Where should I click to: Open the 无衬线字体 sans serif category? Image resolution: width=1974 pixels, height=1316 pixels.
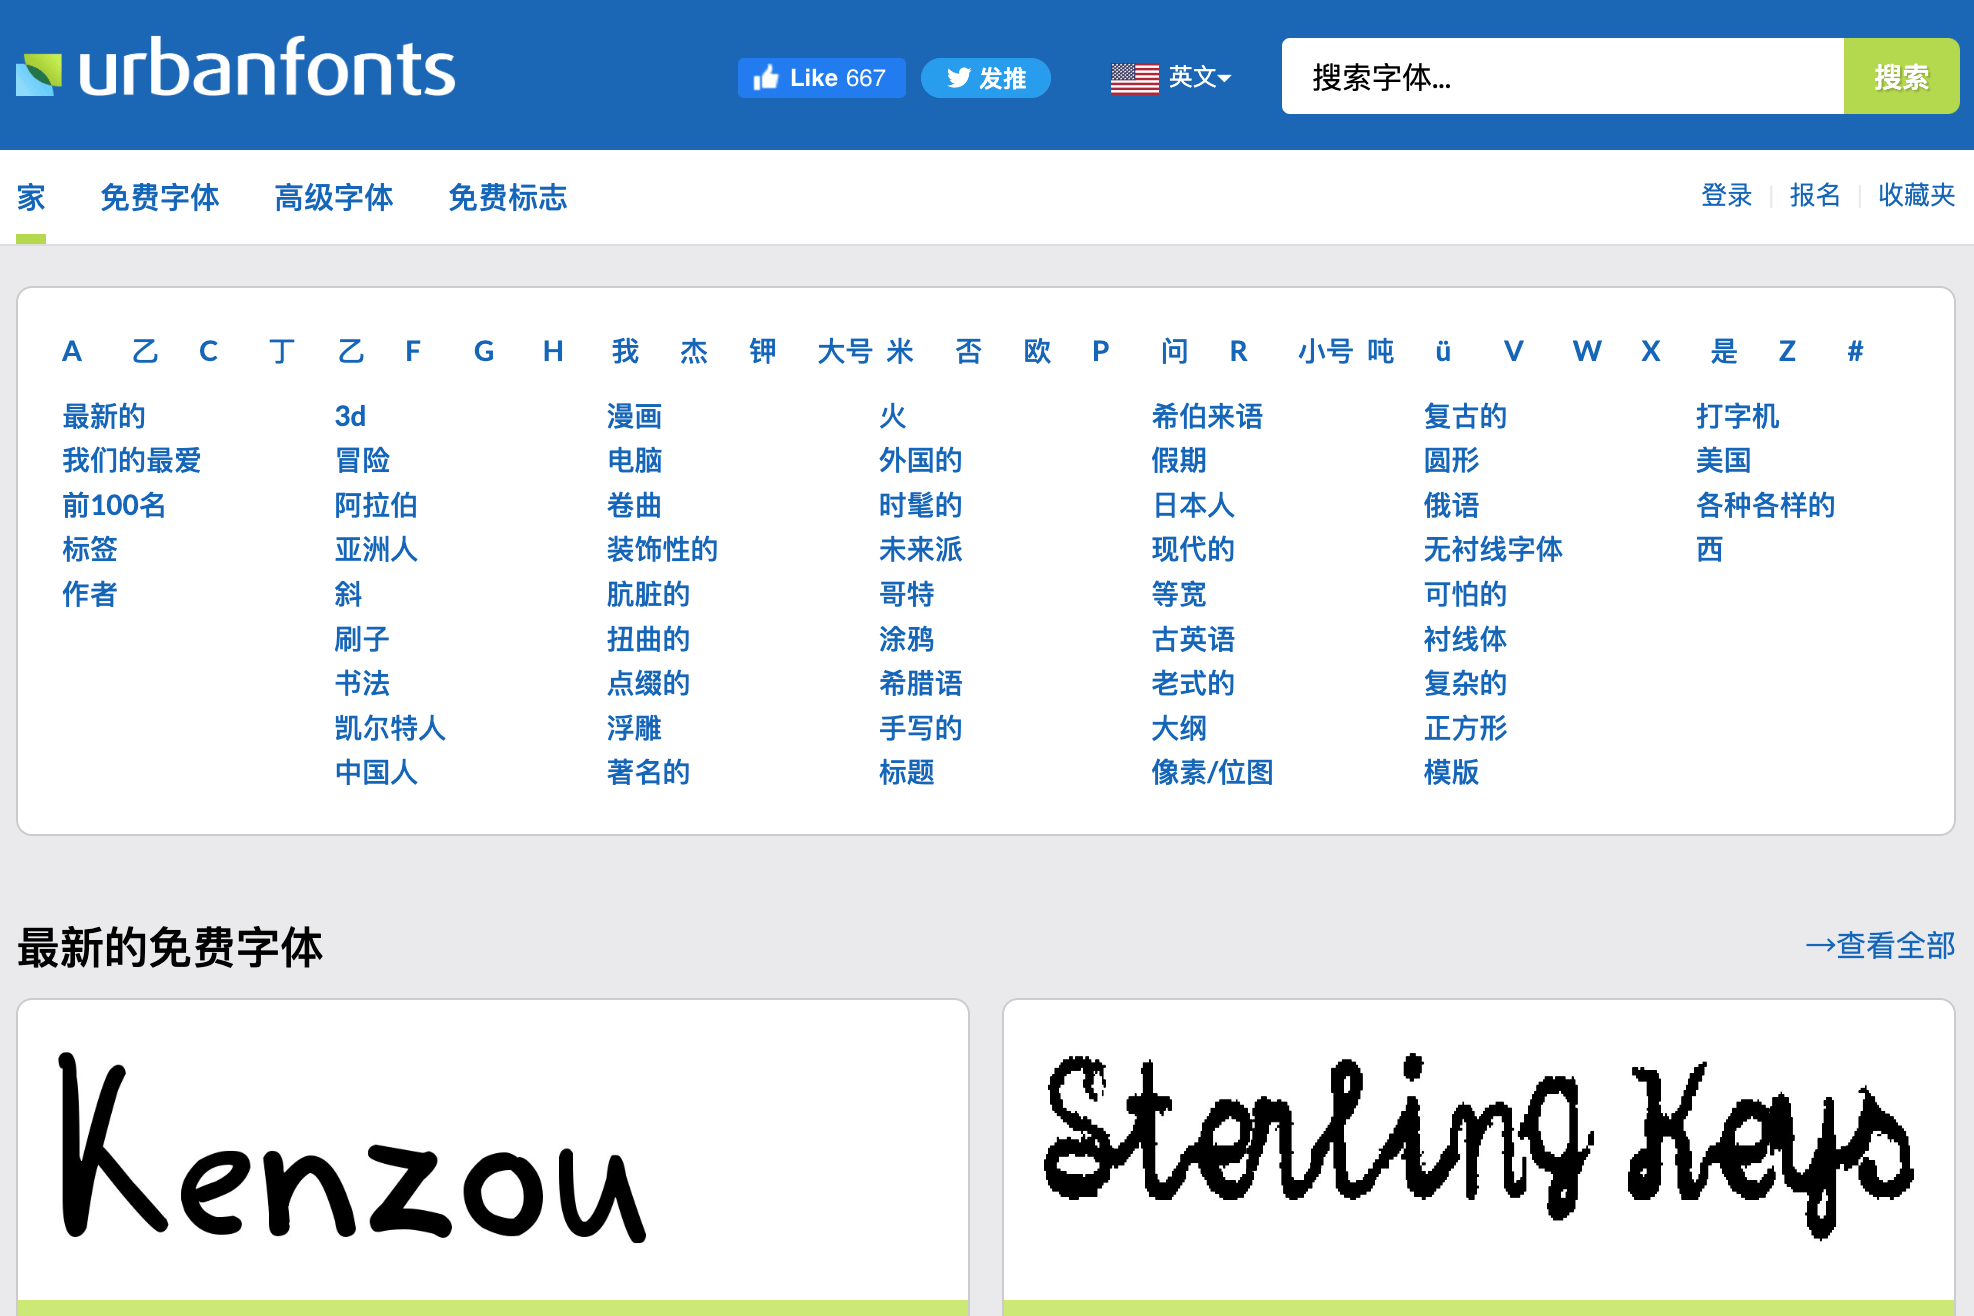1493,549
